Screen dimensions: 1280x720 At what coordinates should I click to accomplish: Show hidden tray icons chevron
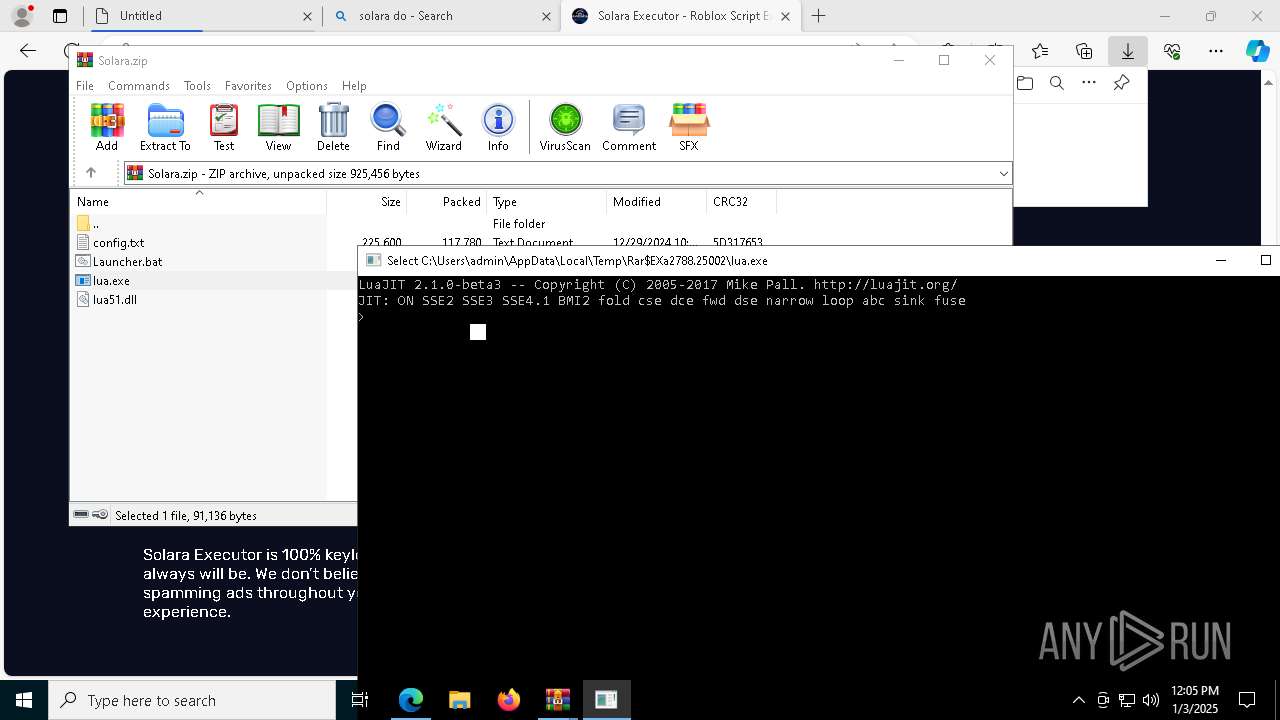(x=1078, y=700)
